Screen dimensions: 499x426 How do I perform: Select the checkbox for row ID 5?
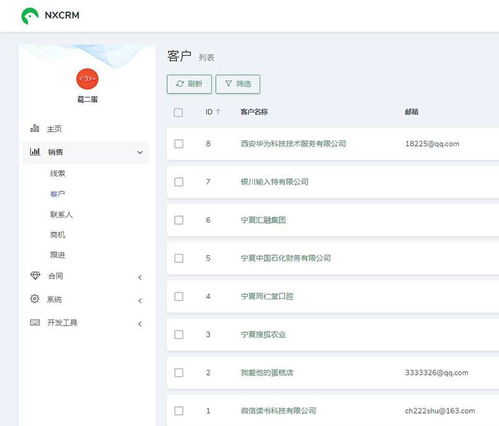179,258
